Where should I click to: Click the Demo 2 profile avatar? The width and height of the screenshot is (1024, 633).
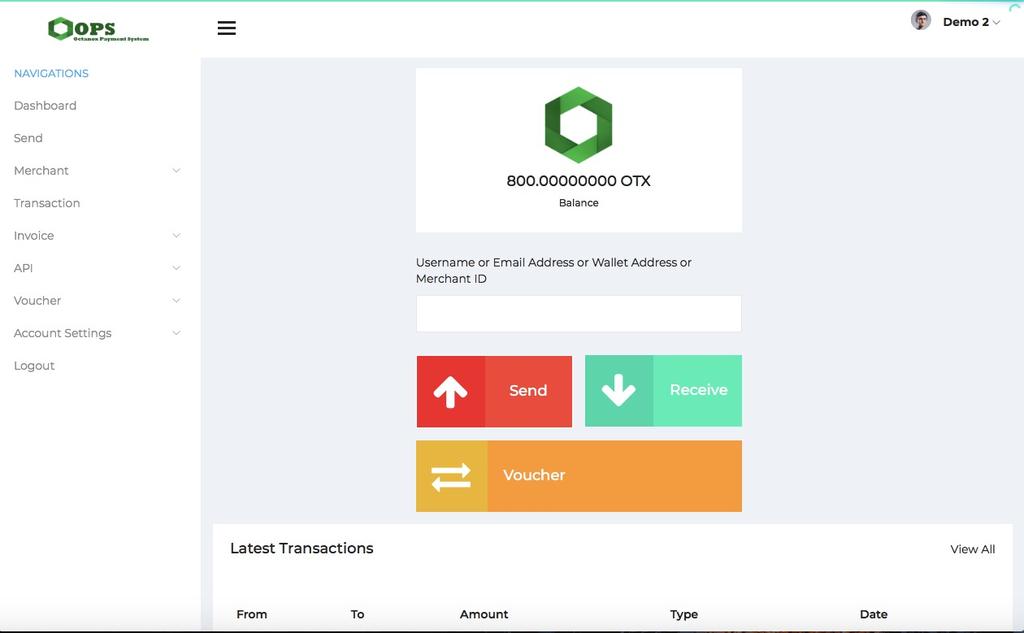coord(921,20)
